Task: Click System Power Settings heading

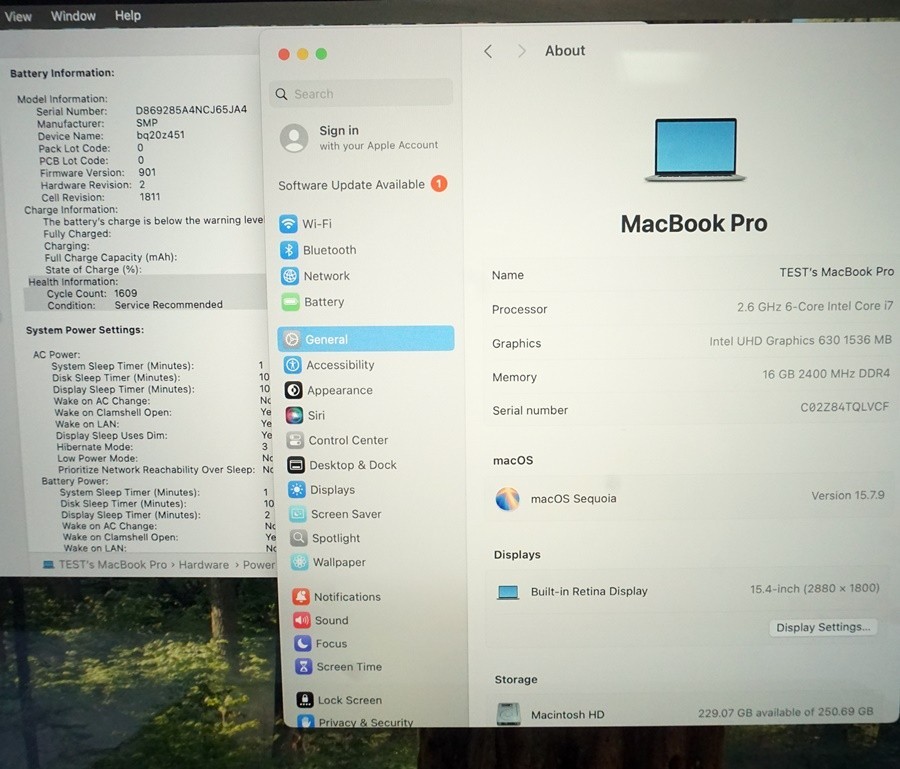Action: [x=85, y=330]
